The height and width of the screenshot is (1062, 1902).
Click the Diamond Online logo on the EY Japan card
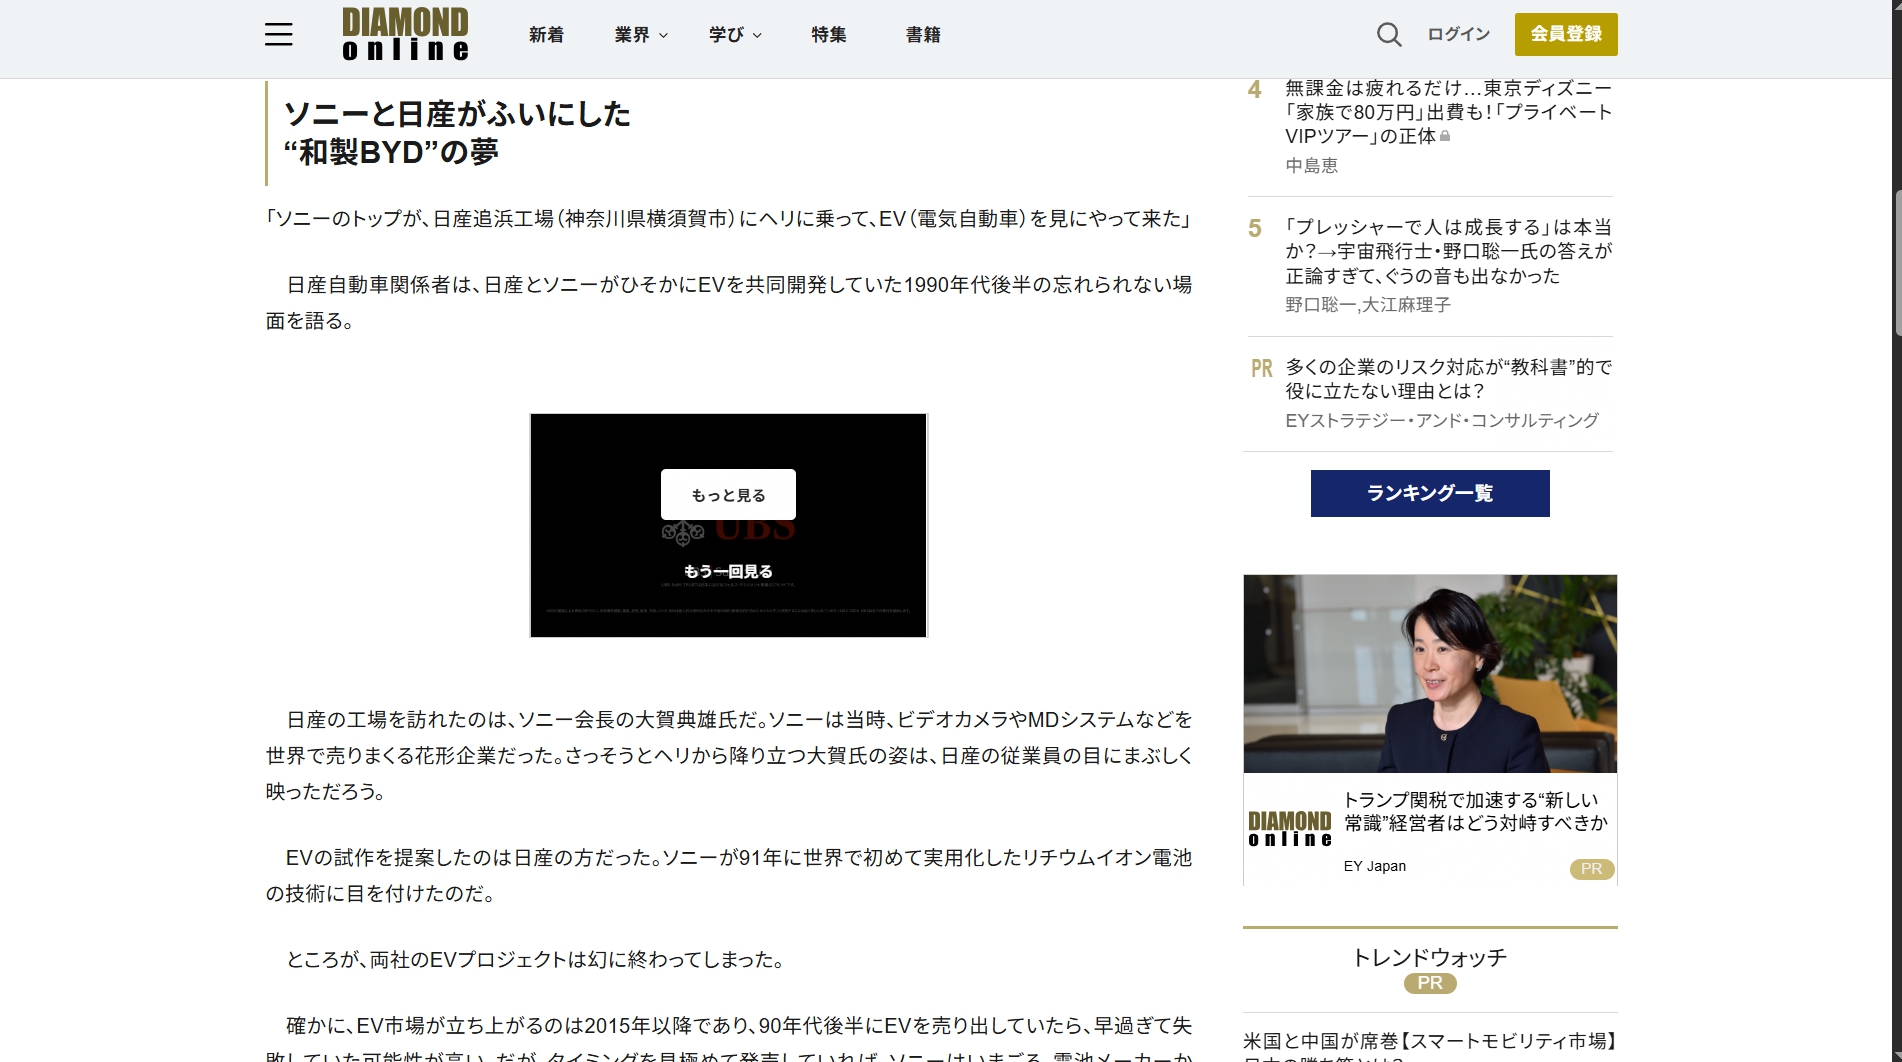(x=1290, y=829)
